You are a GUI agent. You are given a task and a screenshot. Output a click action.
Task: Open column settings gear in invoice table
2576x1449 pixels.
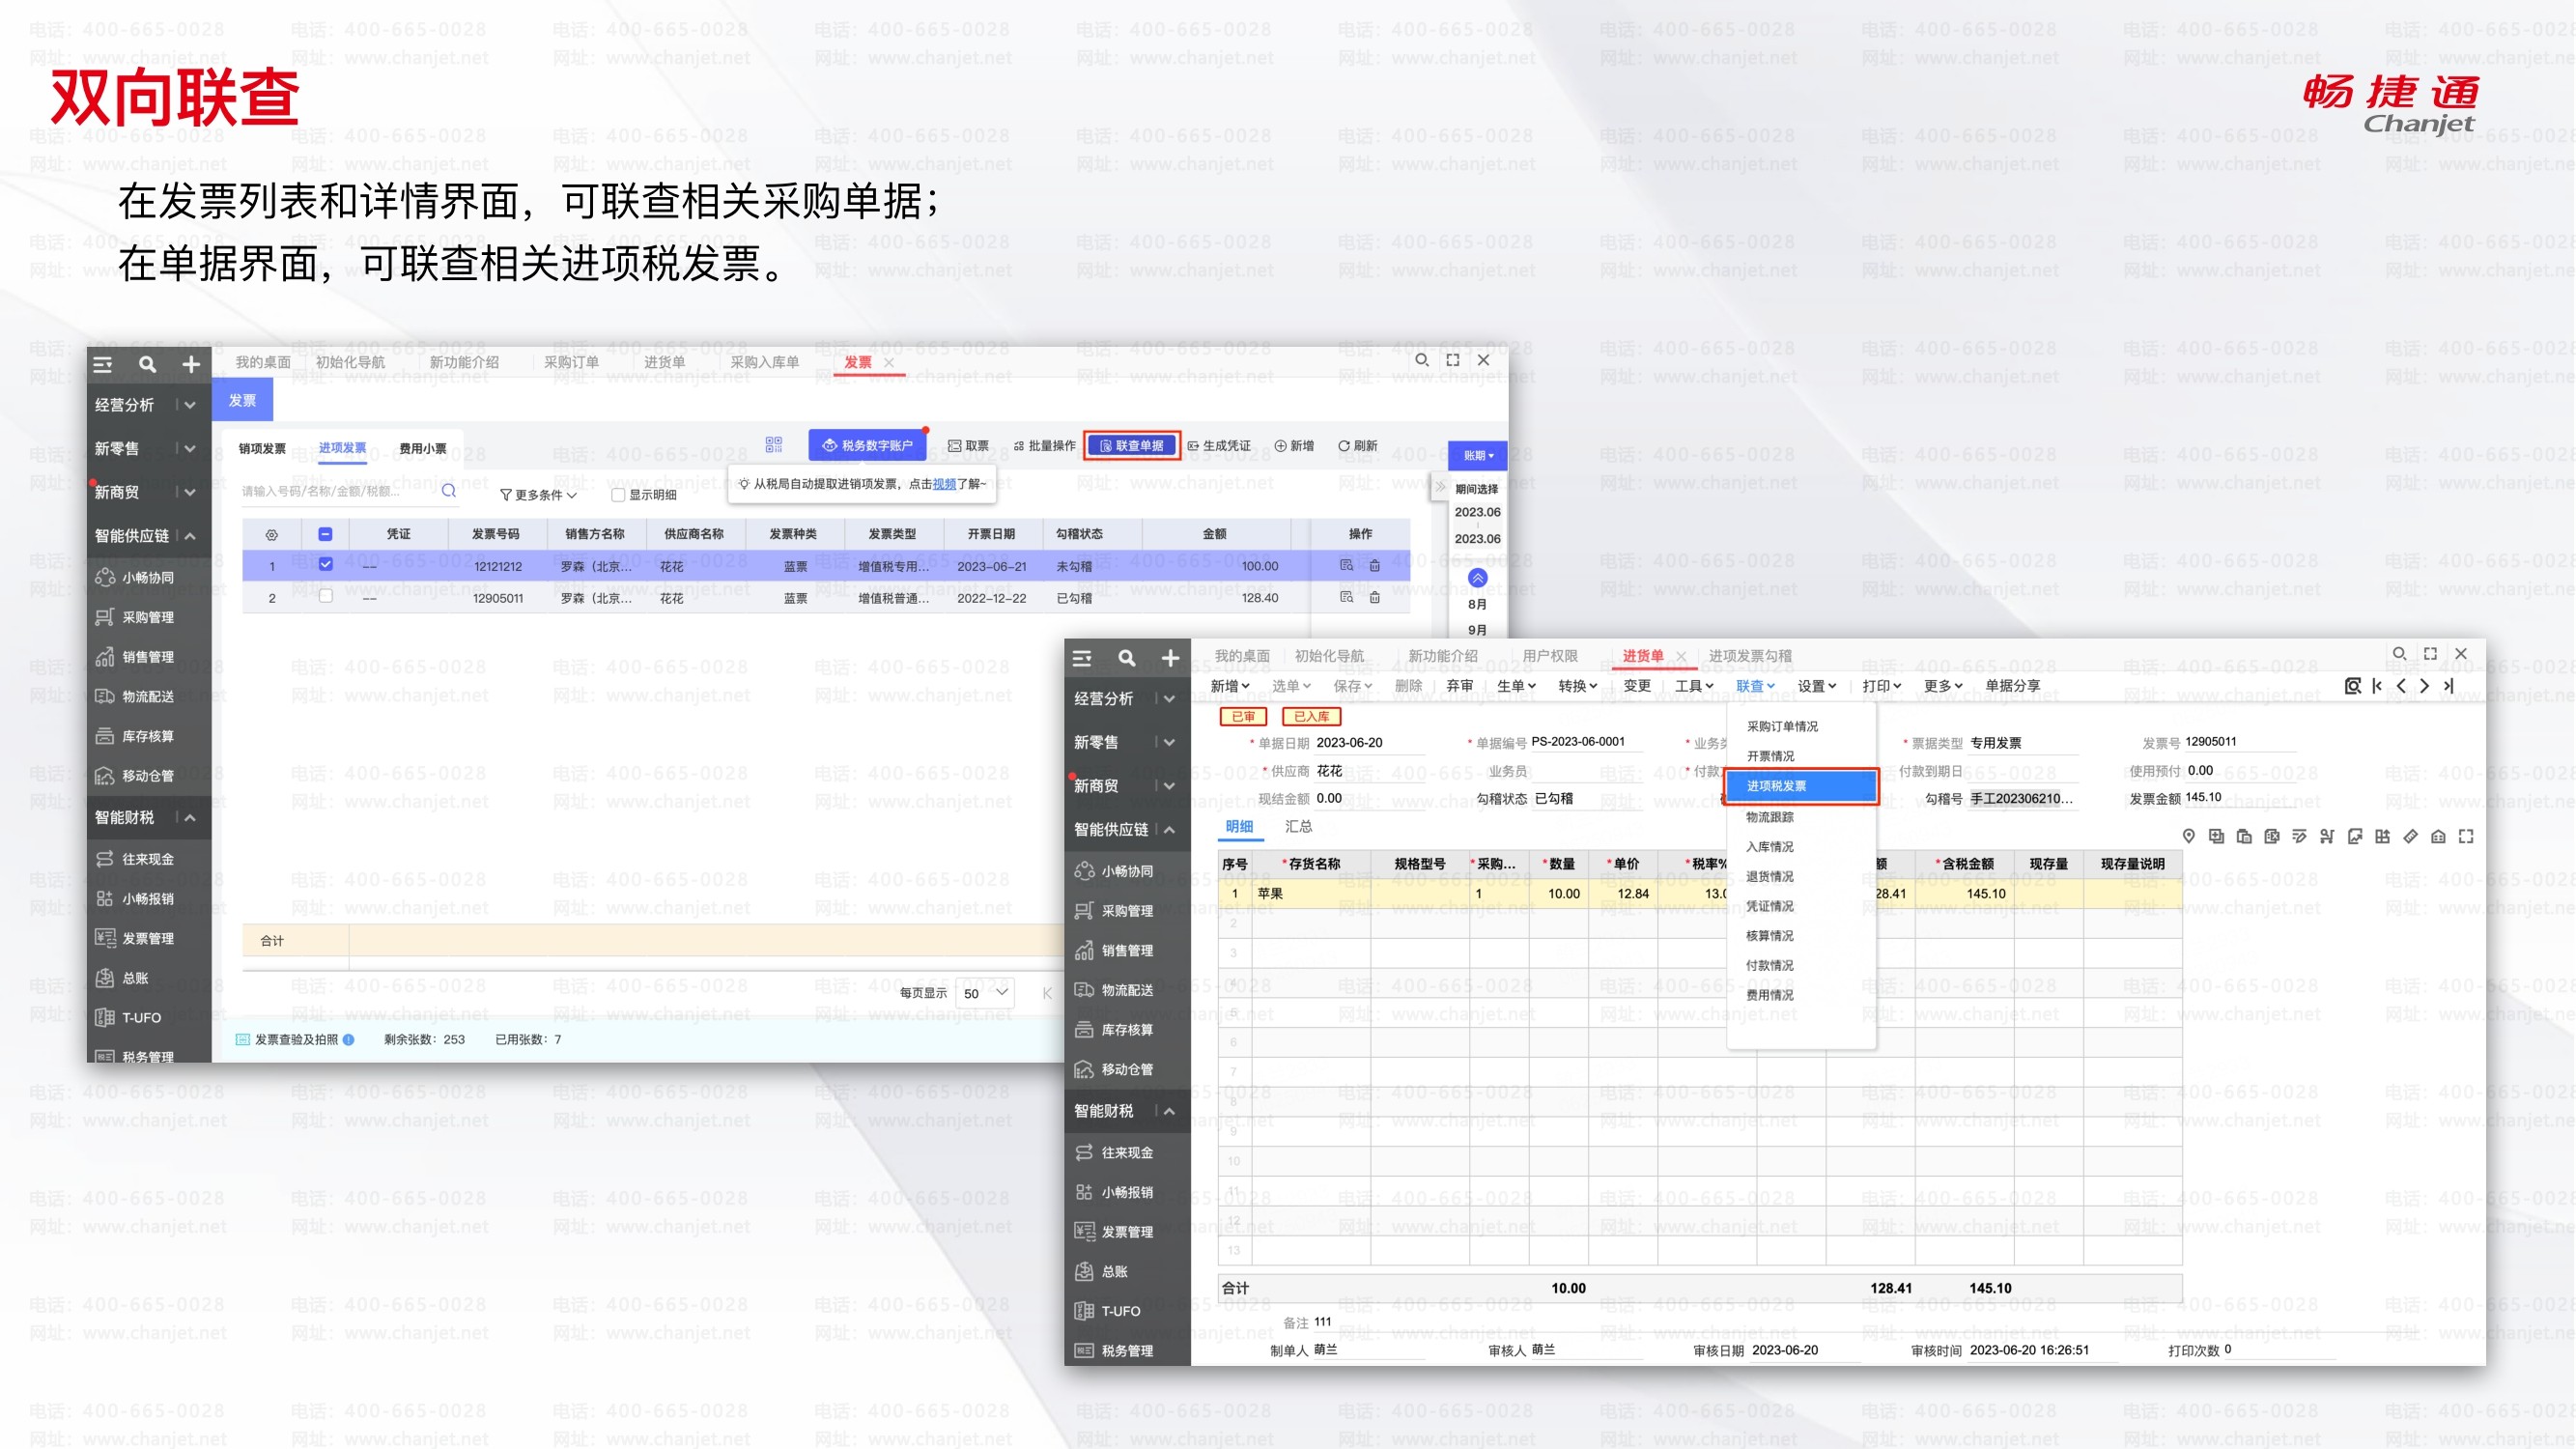(x=271, y=535)
